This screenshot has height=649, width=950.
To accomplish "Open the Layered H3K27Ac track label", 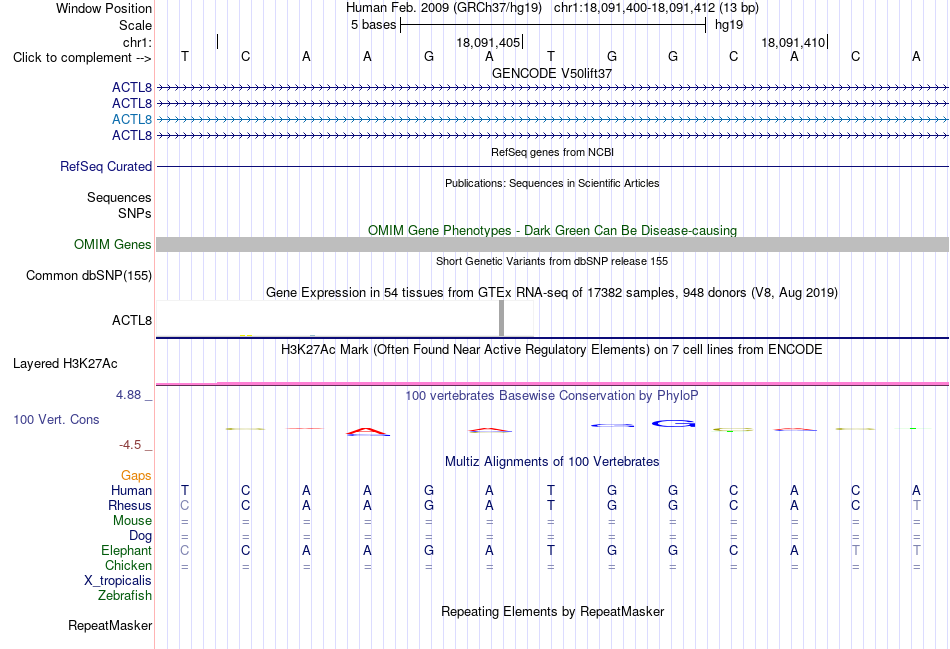I will point(65,364).
